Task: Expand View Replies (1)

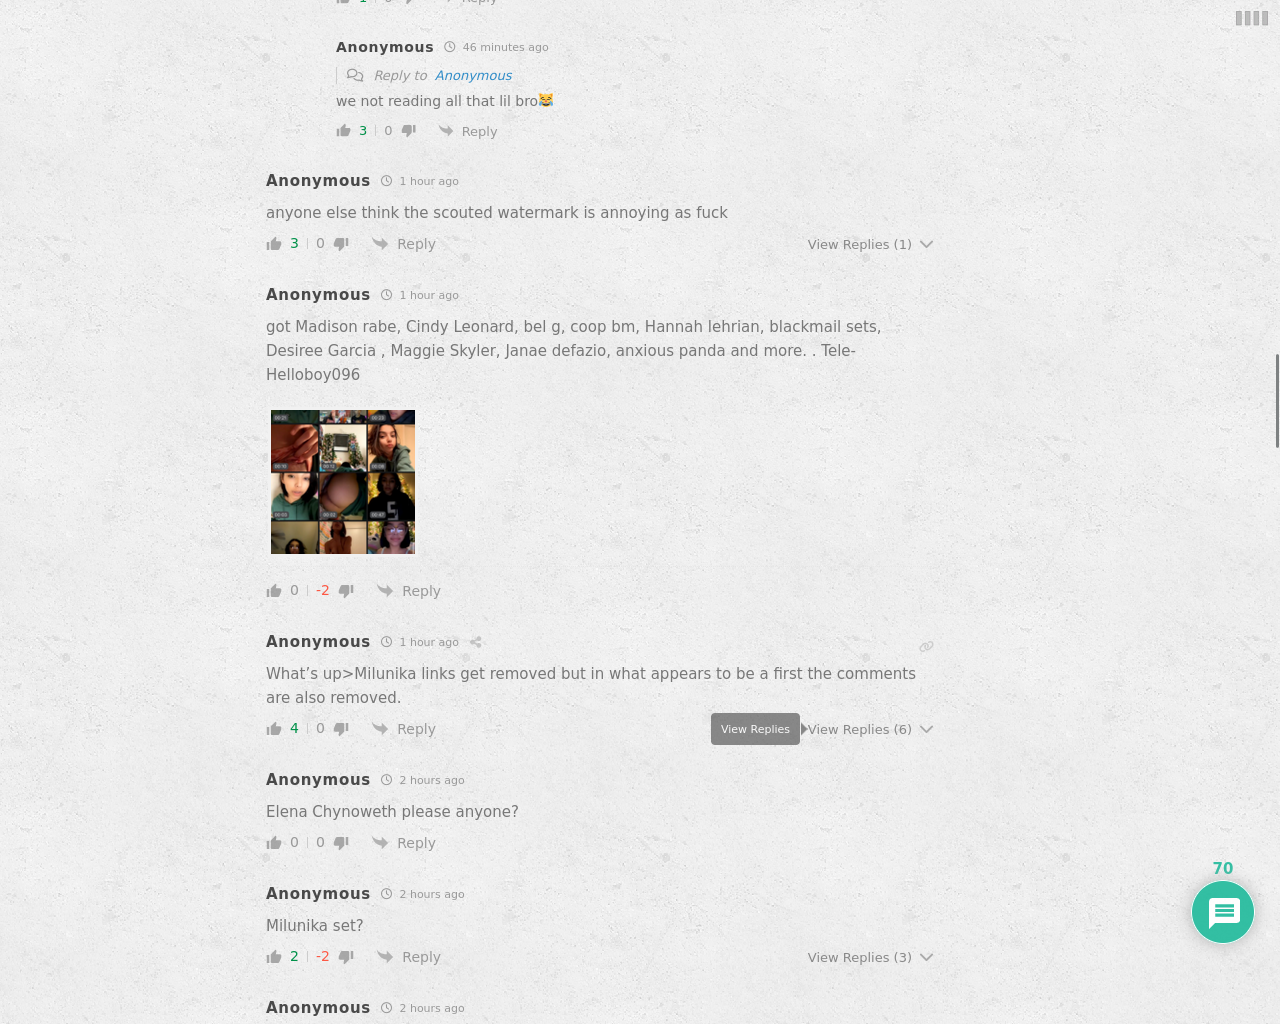Action: [870, 244]
